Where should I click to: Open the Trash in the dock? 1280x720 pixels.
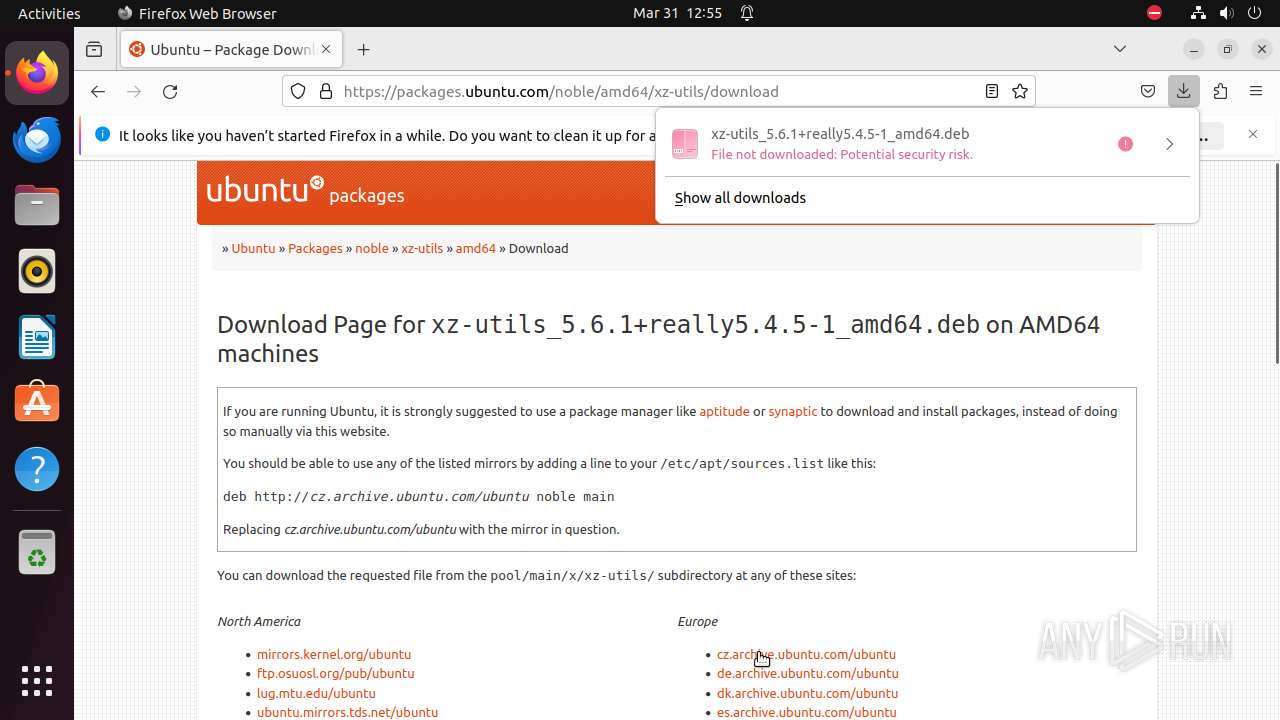coord(37,553)
